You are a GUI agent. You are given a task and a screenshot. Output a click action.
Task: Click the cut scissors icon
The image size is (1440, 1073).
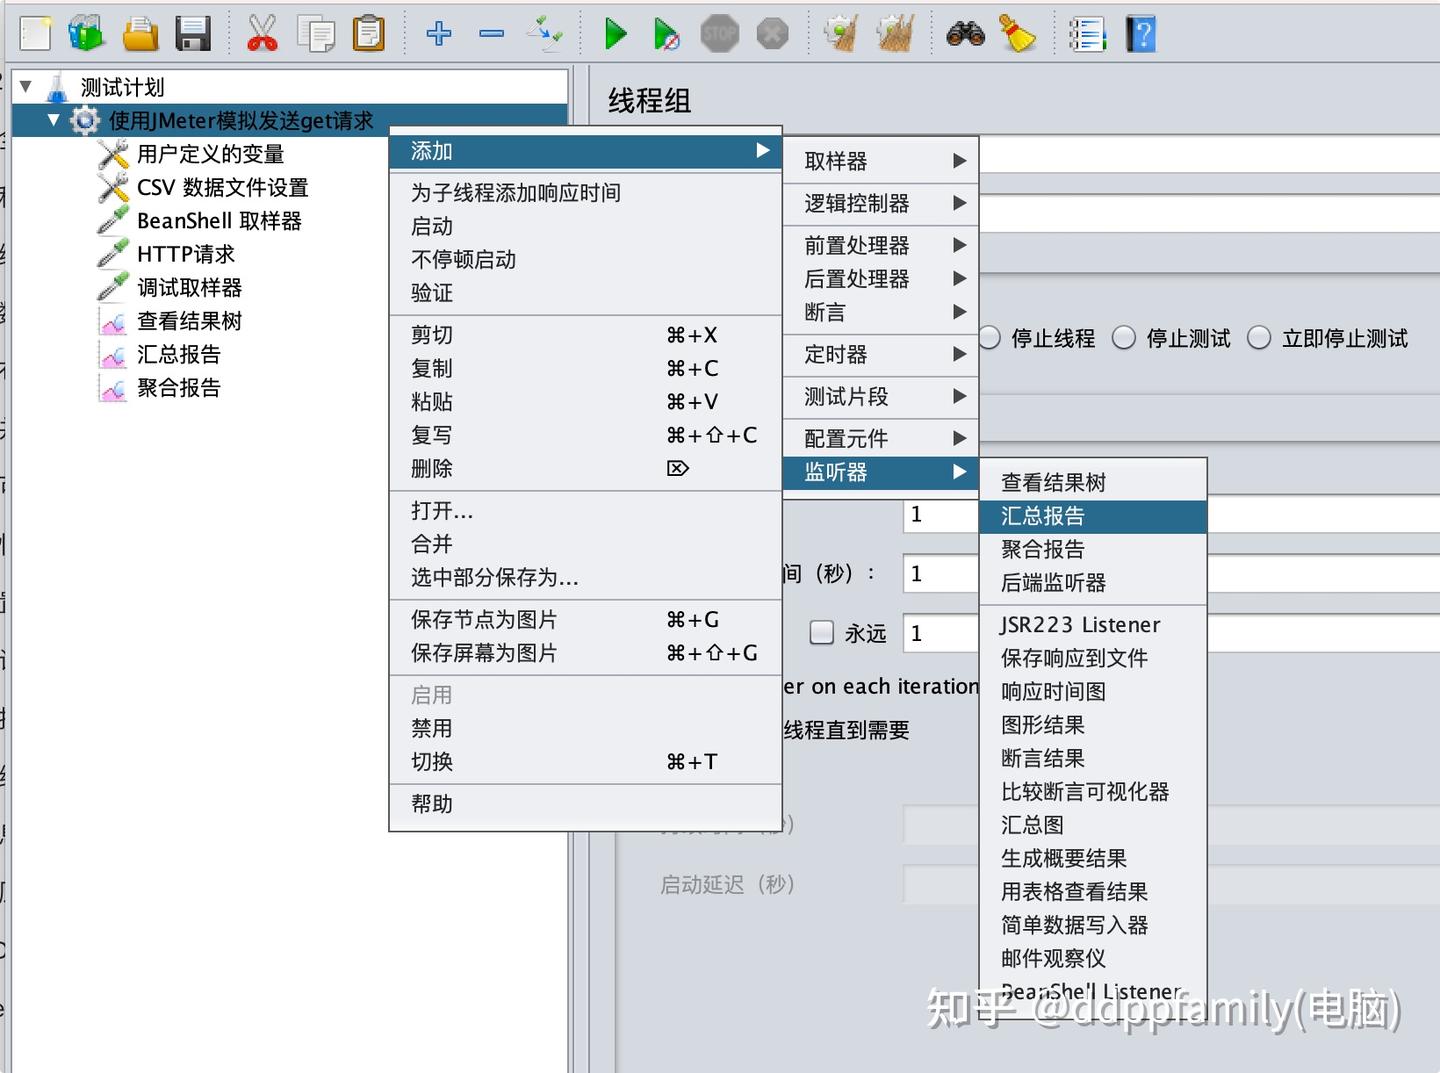(x=262, y=33)
